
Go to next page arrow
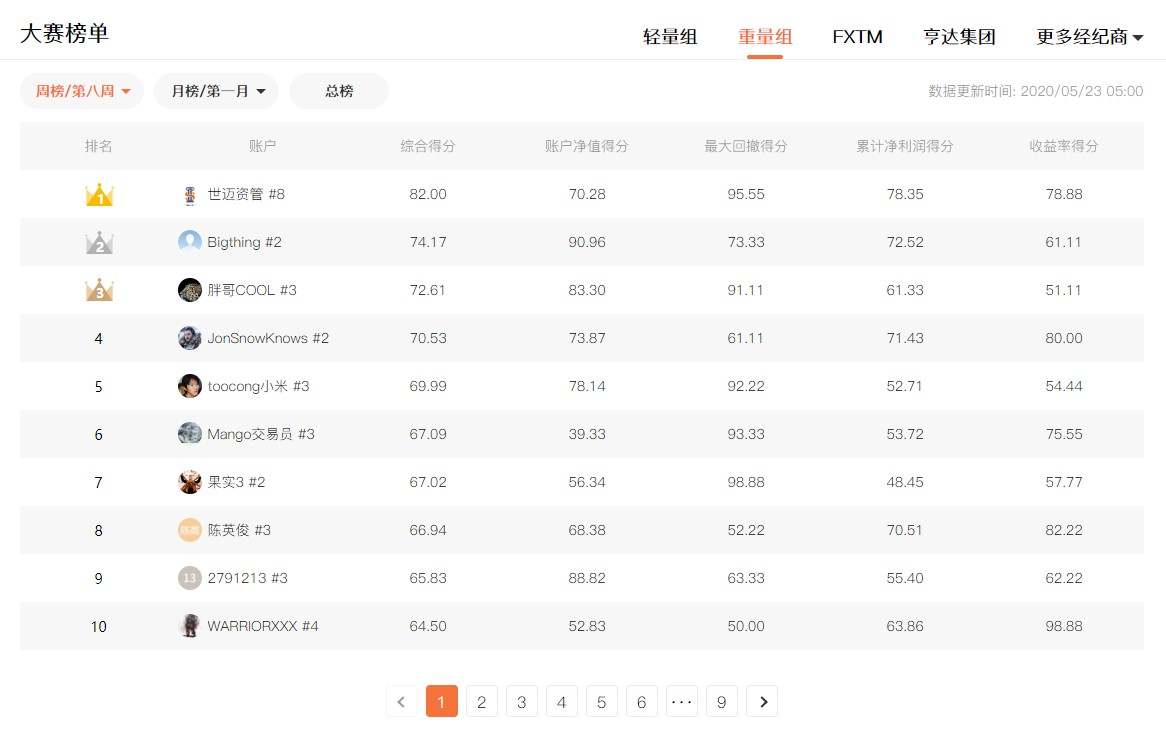[x=762, y=702]
